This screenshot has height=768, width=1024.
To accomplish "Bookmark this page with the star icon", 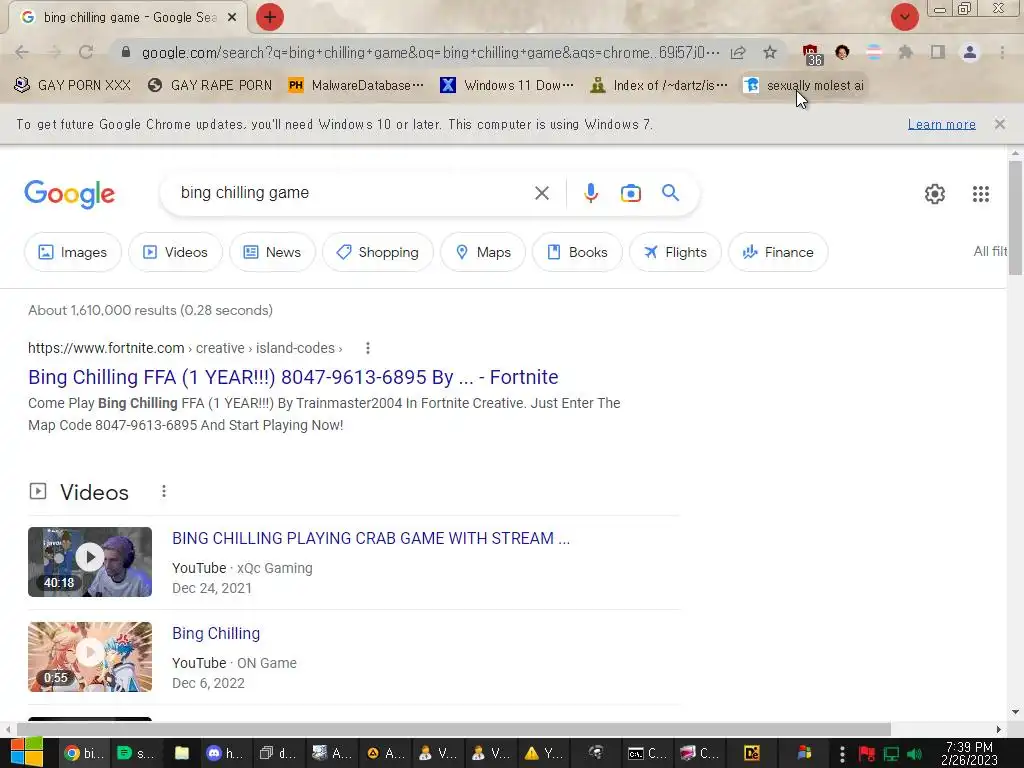I will coord(770,52).
